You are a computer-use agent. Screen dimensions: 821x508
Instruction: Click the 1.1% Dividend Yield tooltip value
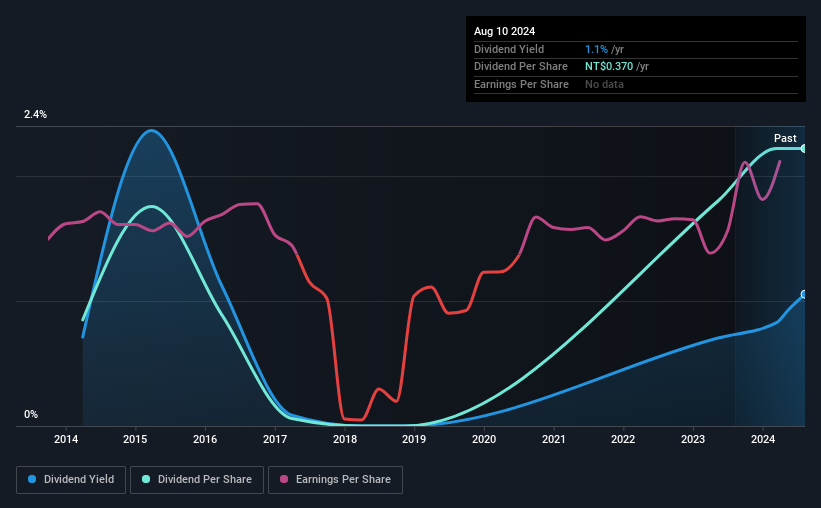pyautogui.click(x=596, y=49)
